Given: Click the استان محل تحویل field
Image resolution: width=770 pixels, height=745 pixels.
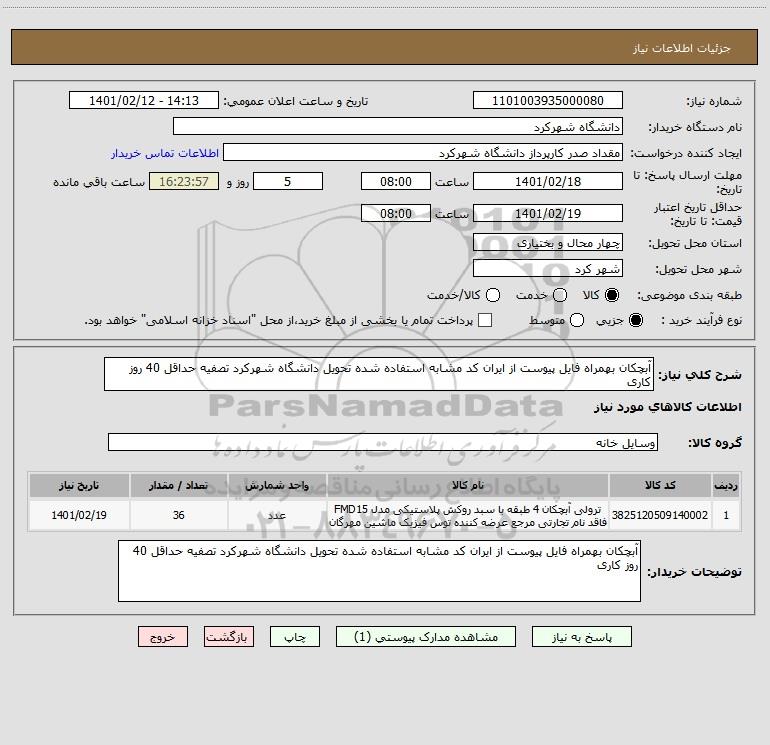Looking at the screenshot, I should click(x=548, y=242).
